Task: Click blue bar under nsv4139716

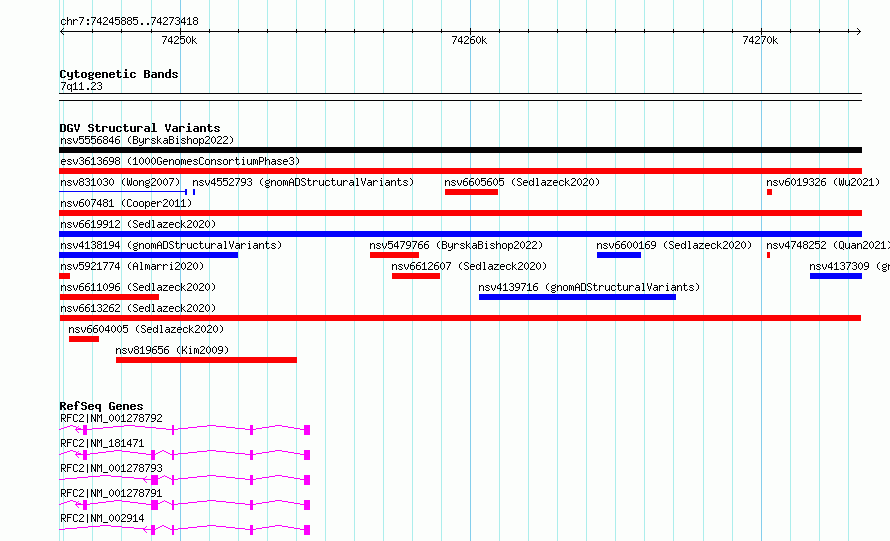Action: point(577,297)
